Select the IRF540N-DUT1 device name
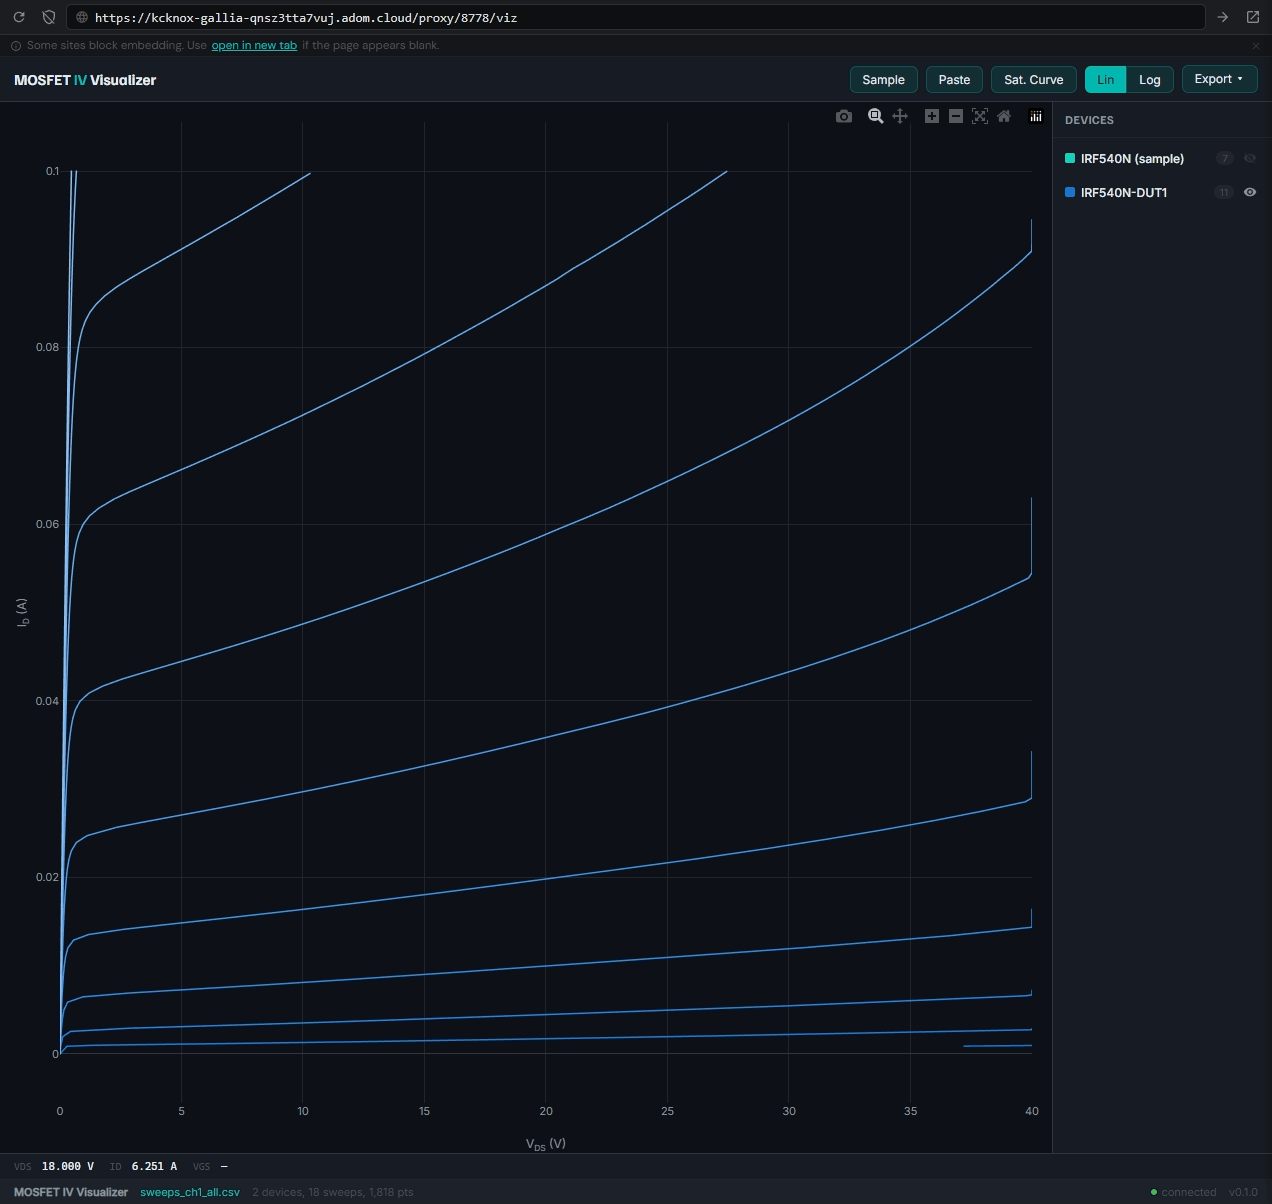Viewport: 1272px width, 1204px height. [x=1124, y=193]
